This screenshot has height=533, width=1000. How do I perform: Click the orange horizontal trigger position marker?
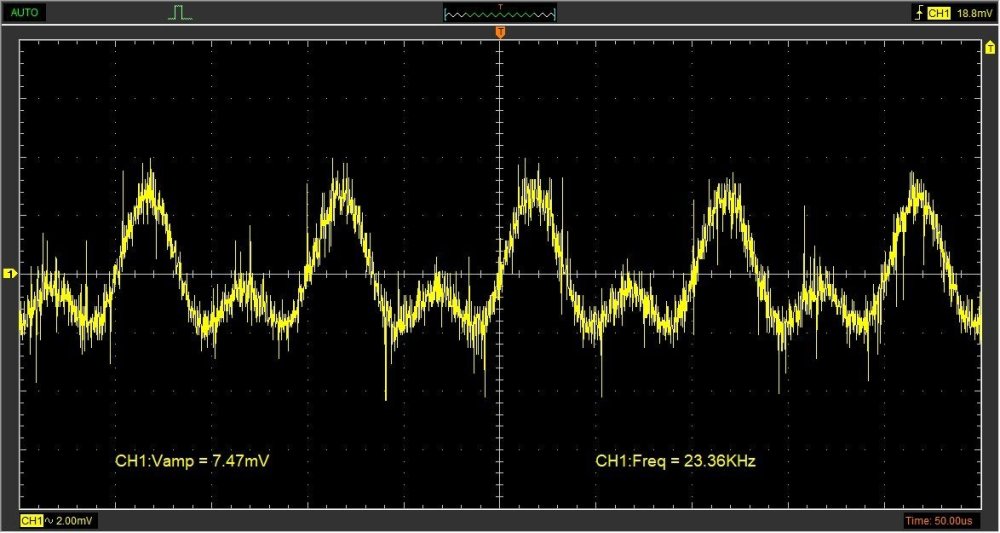pyautogui.click(x=500, y=35)
